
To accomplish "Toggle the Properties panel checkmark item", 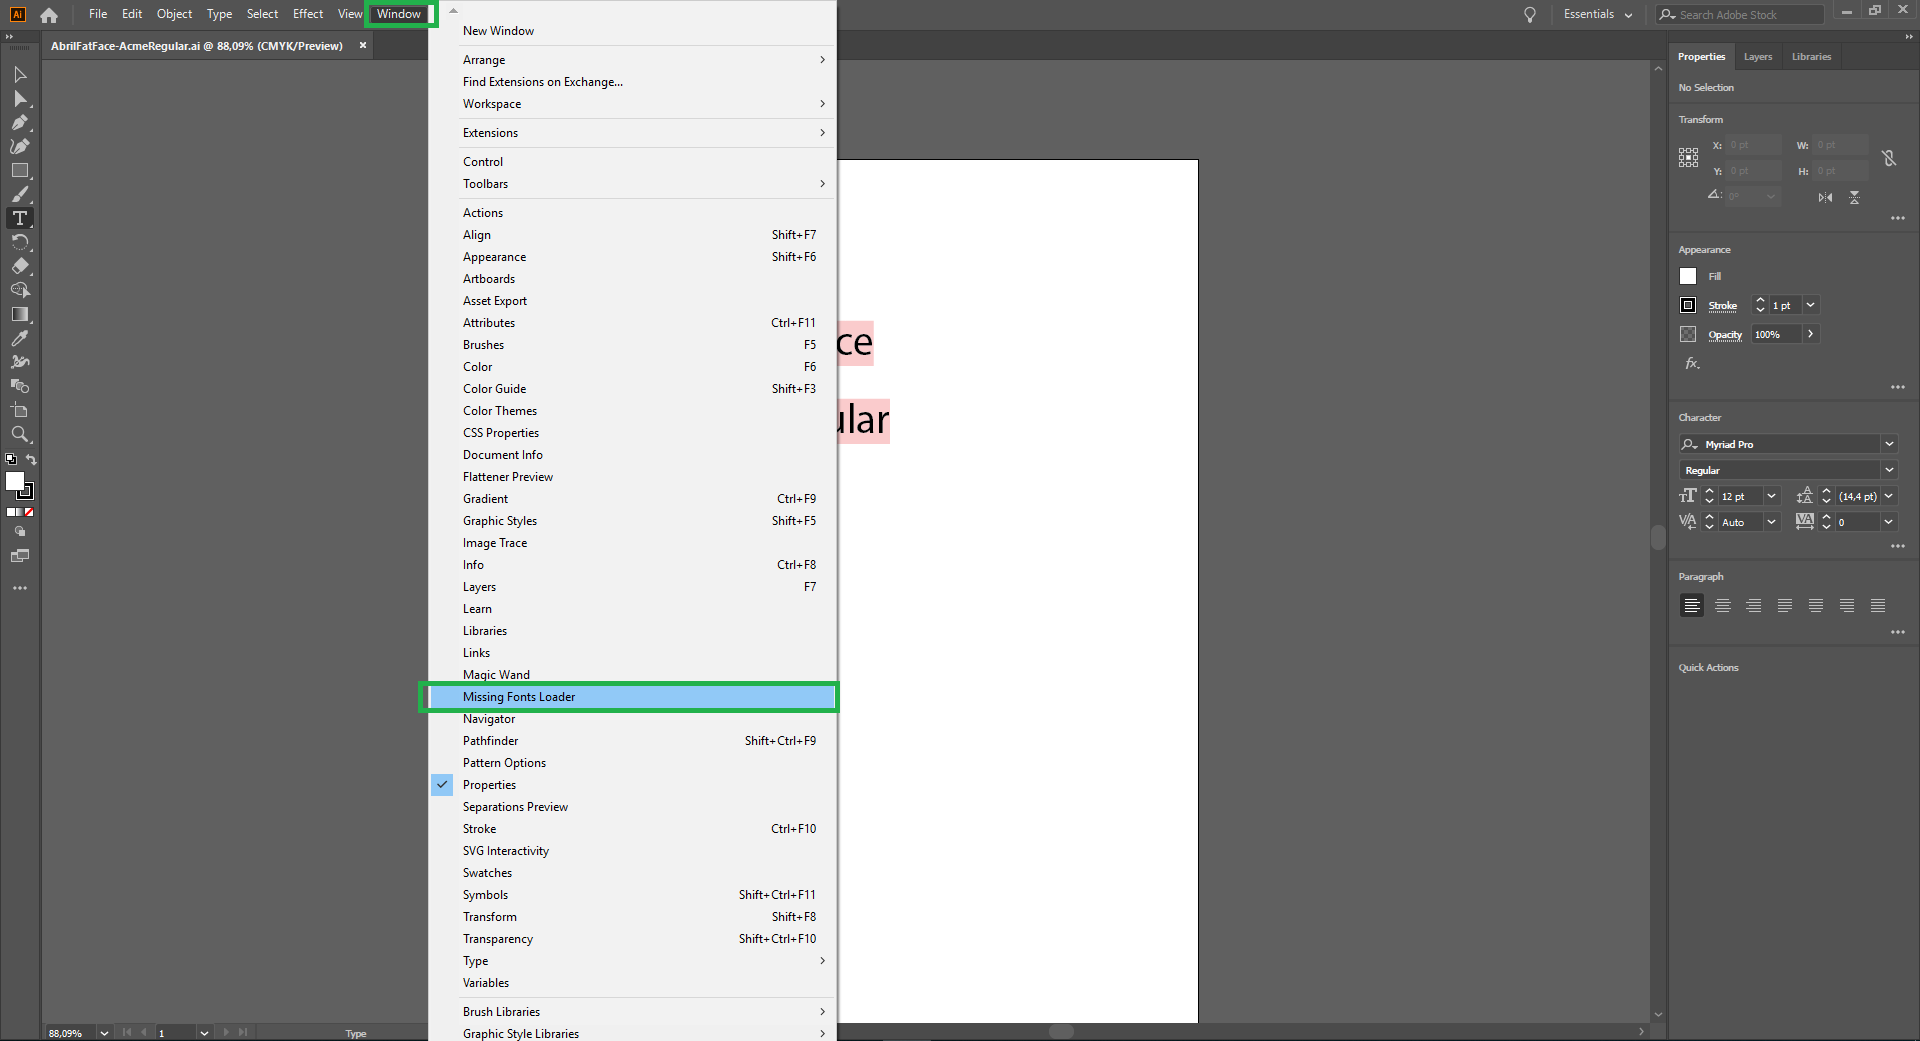I will [632, 785].
